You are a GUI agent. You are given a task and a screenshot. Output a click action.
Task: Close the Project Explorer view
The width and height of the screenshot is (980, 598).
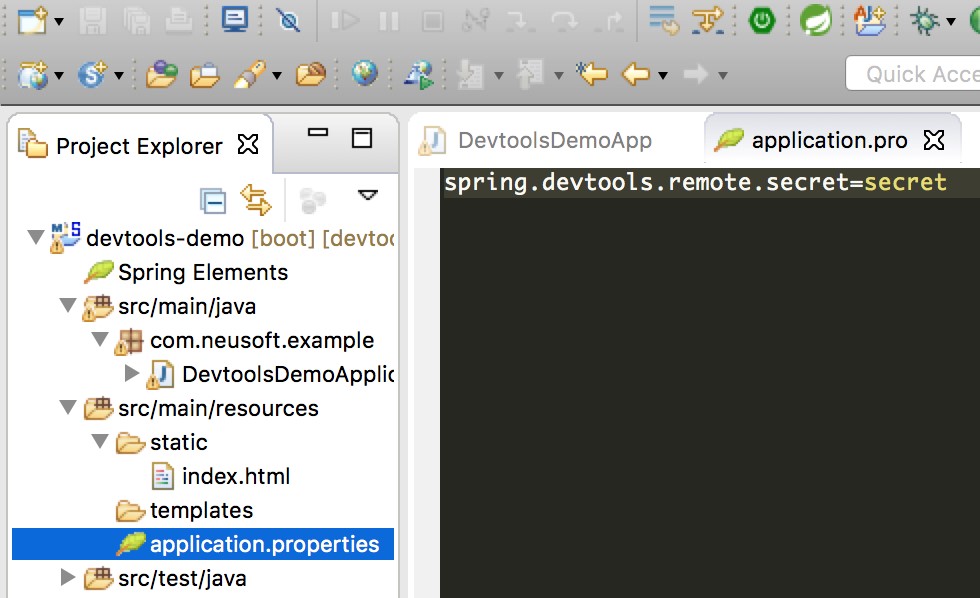tap(248, 144)
